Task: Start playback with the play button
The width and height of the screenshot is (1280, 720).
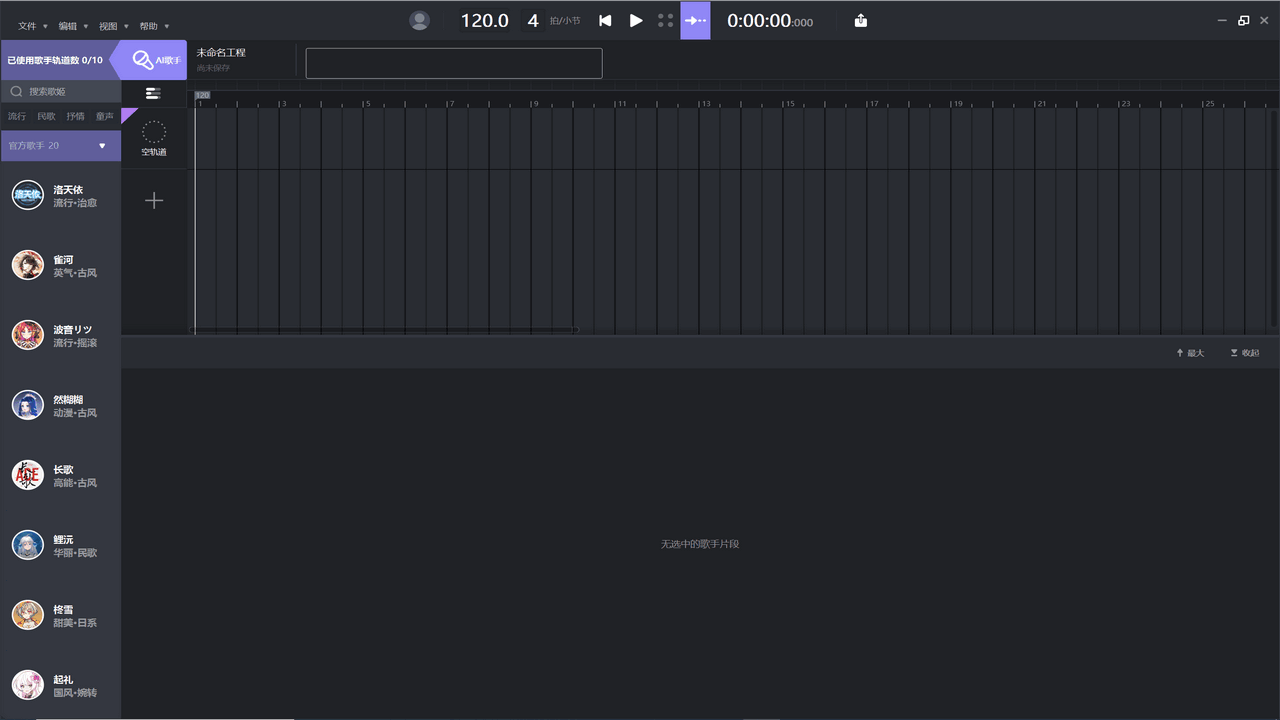Action: point(636,20)
